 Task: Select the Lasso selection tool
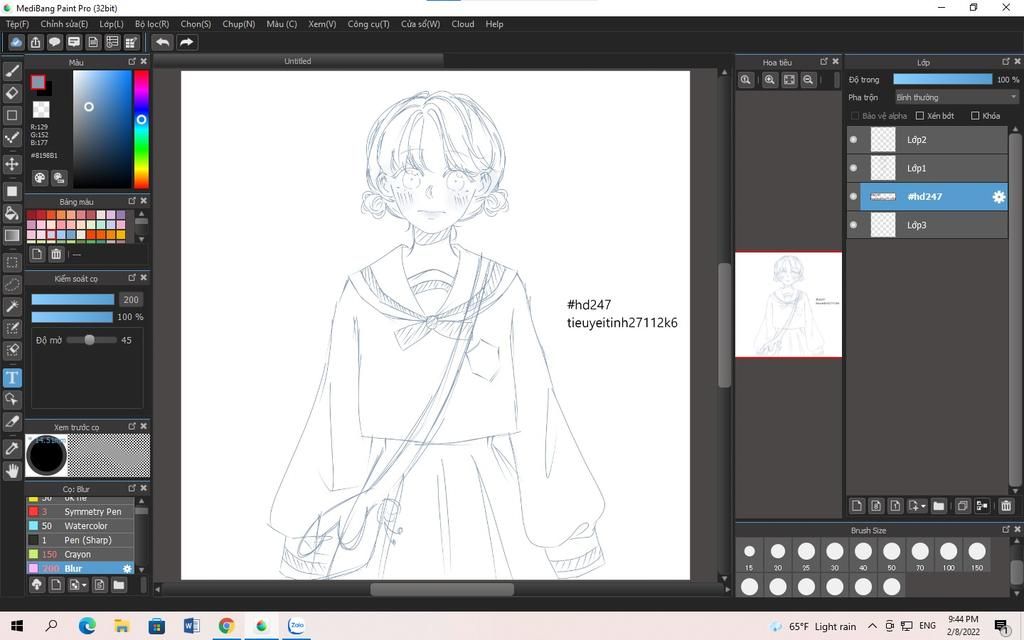click(x=12, y=285)
